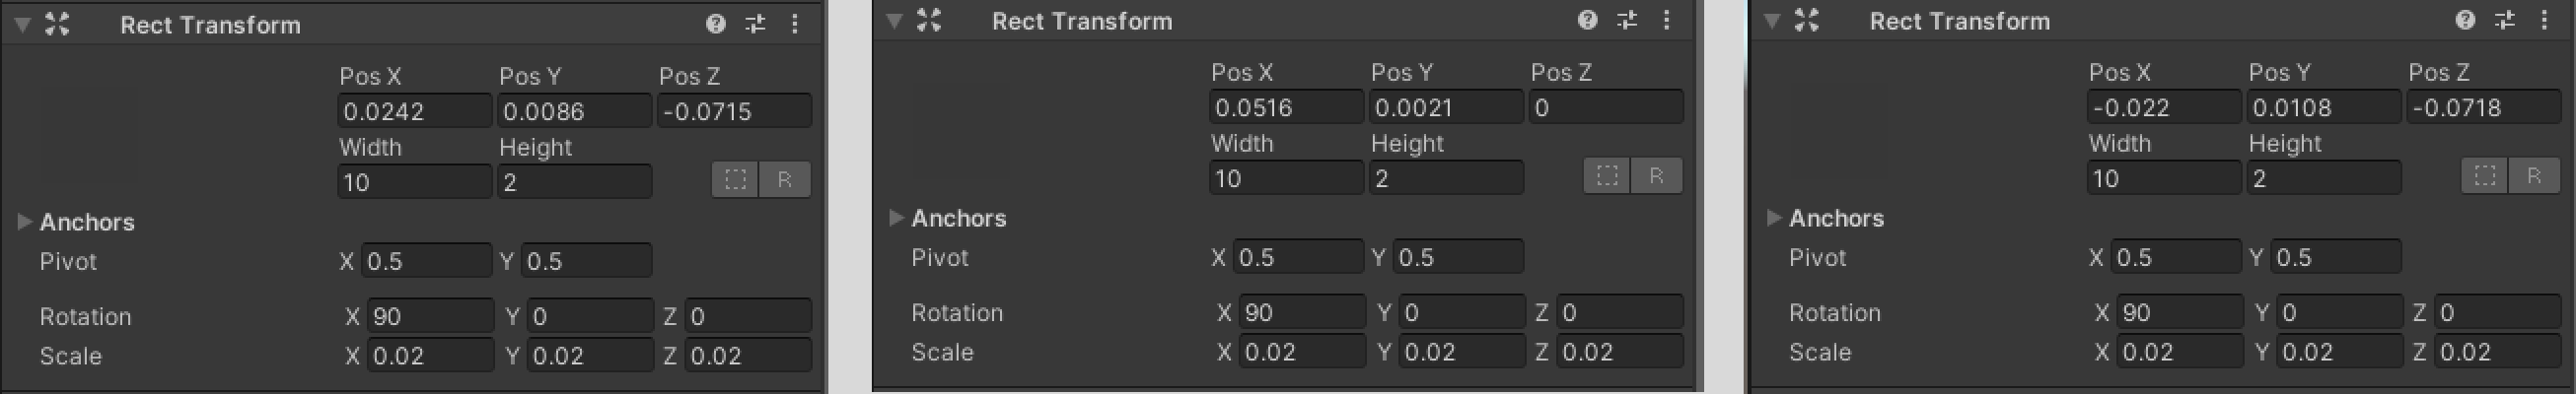The height and width of the screenshot is (394, 2576).
Task: Click help icon in panel with Pos X -0.022
Action: [x=2465, y=20]
